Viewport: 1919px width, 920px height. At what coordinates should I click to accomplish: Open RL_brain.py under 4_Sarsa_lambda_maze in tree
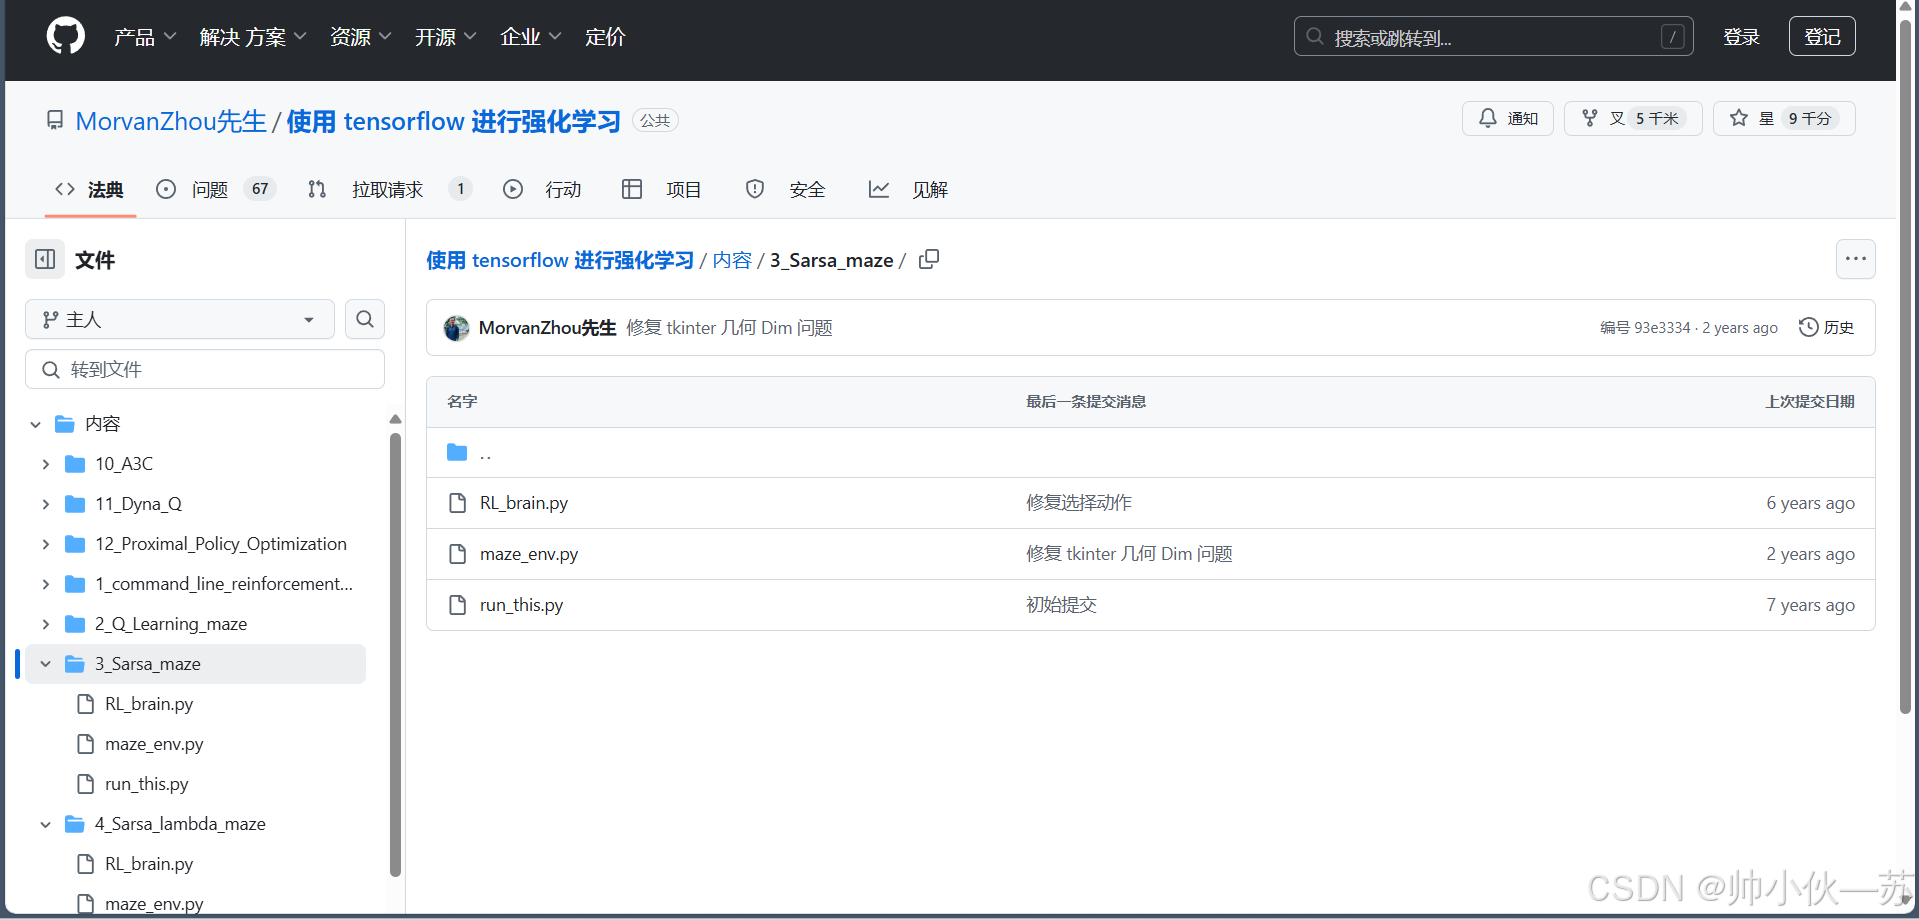(149, 864)
